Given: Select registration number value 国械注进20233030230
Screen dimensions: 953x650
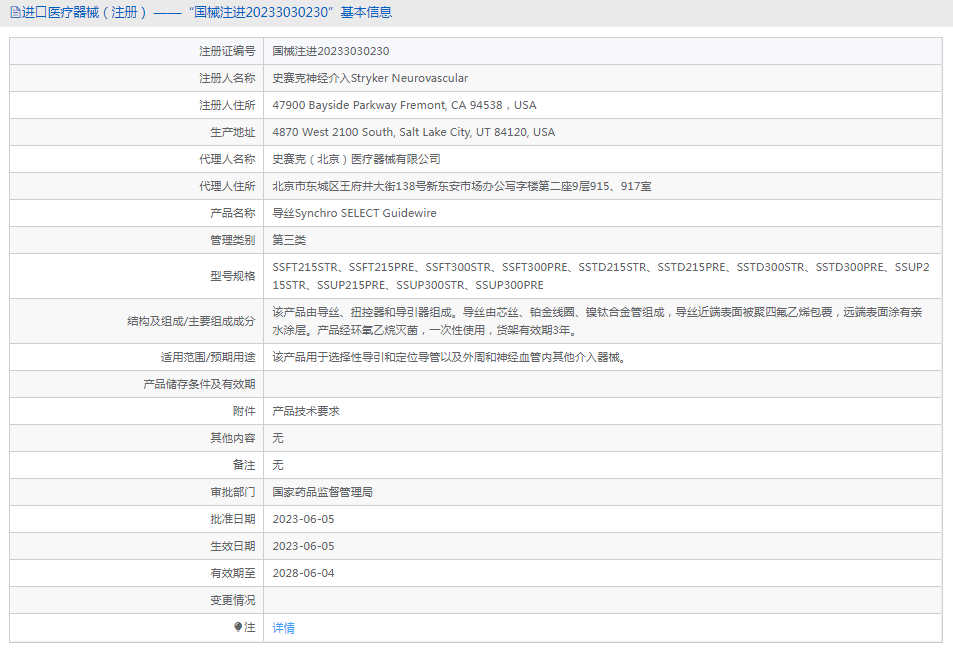Looking at the screenshot, I should [x=331, y=51].
